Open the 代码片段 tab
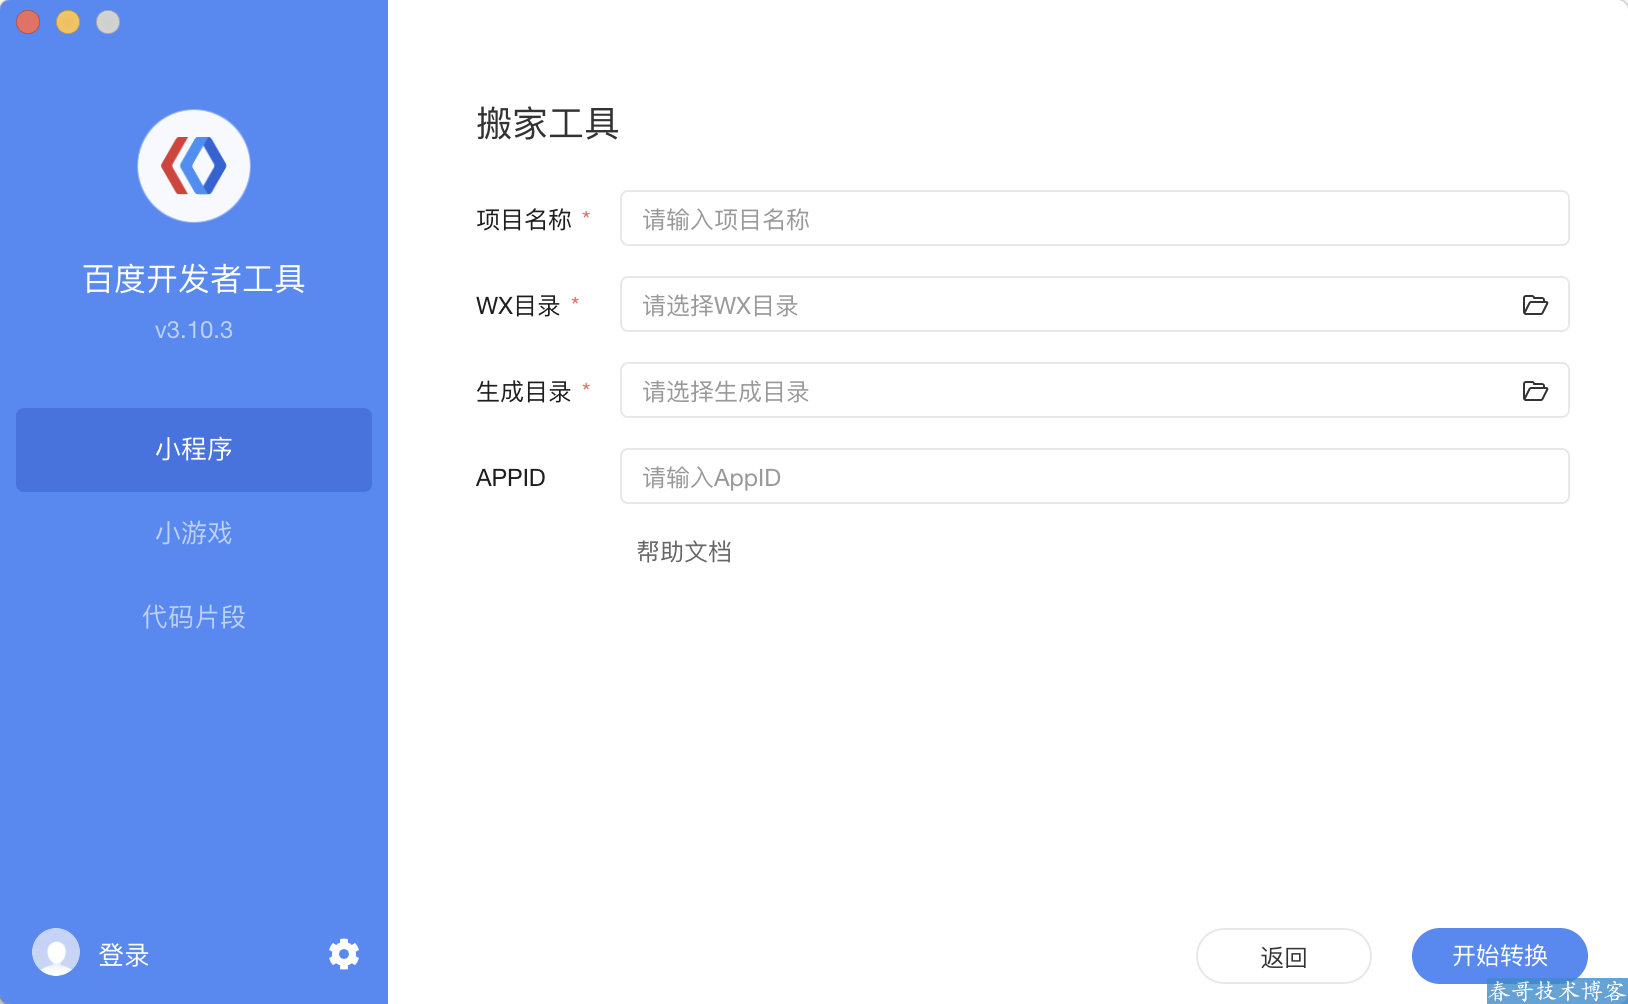 (x=194, y=617)
